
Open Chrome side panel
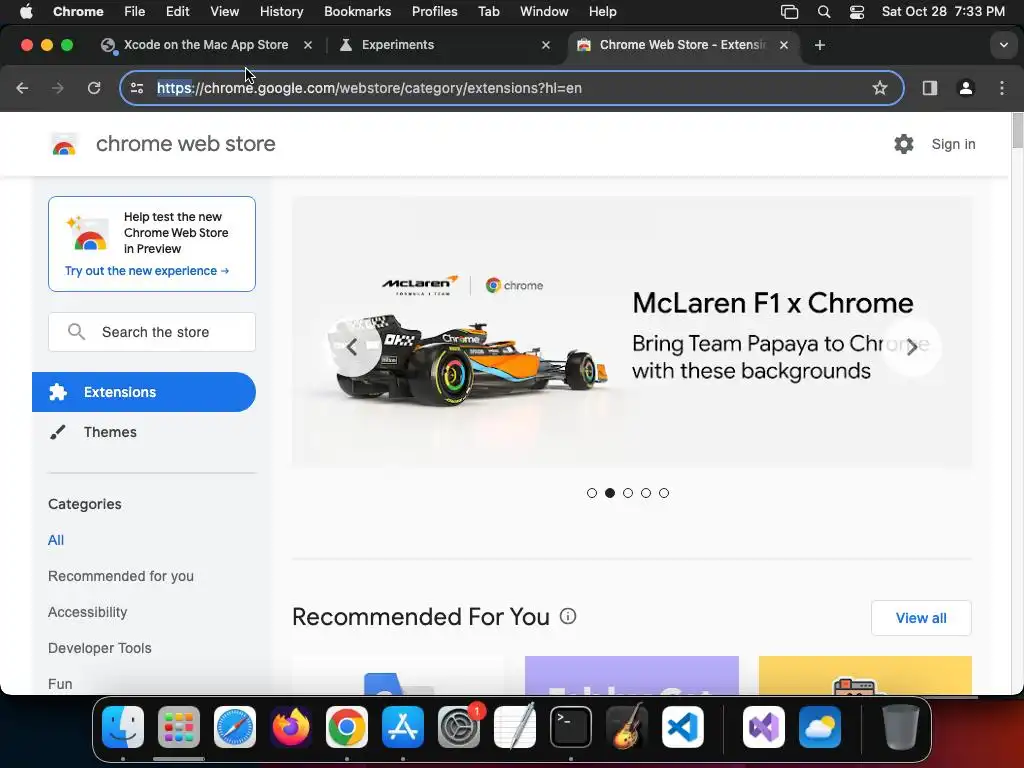click(x=930, y=88)
